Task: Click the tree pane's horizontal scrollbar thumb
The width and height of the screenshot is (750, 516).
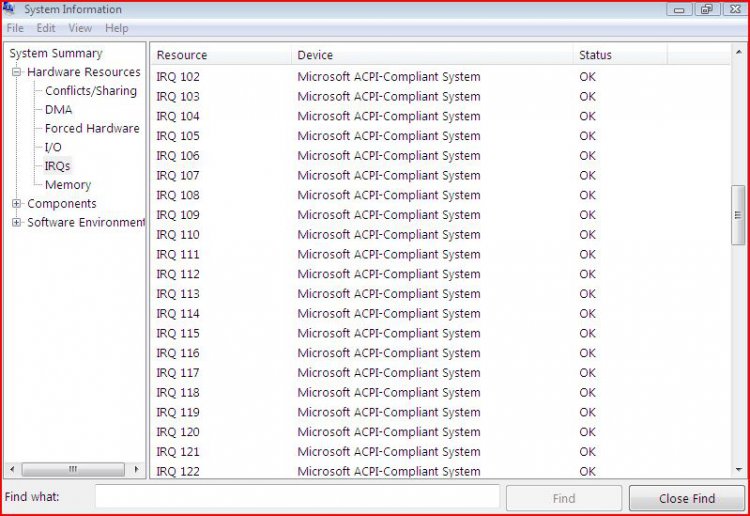Action: click(x=73, y=469)
